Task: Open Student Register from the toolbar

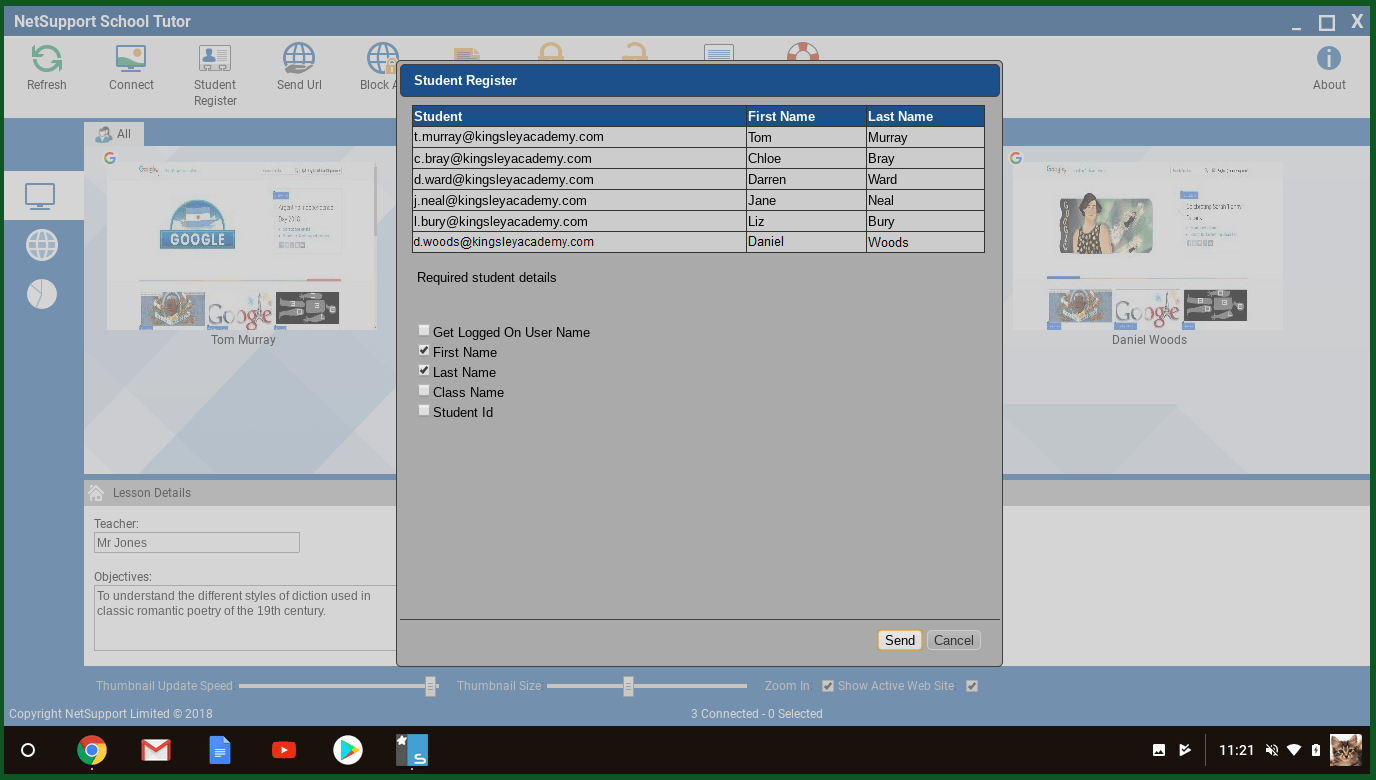Action: click(x=215, y=60)
